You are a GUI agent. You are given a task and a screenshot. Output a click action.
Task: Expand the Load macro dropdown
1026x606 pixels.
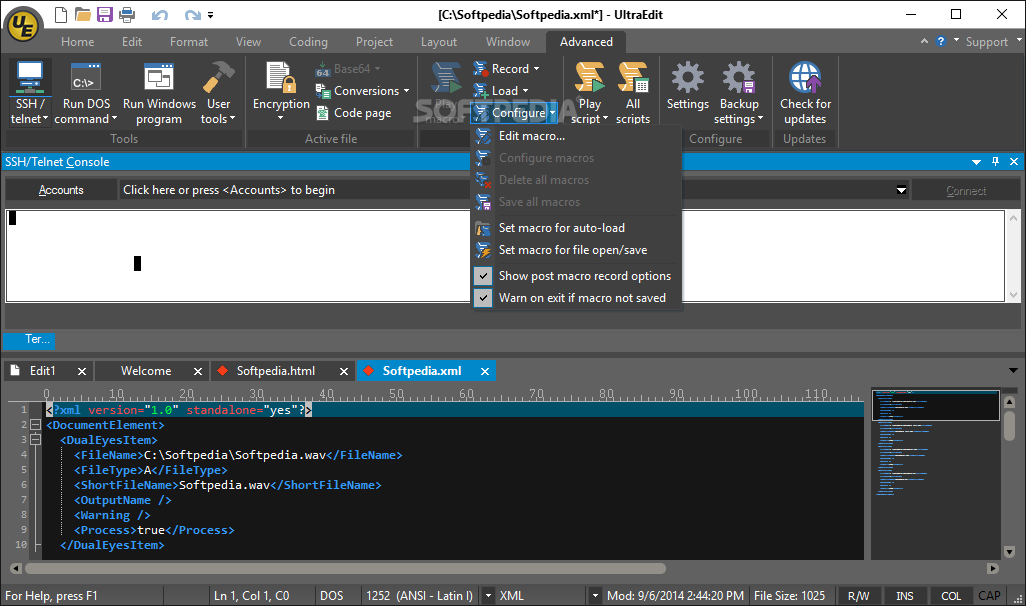click(x=525, y=91)
